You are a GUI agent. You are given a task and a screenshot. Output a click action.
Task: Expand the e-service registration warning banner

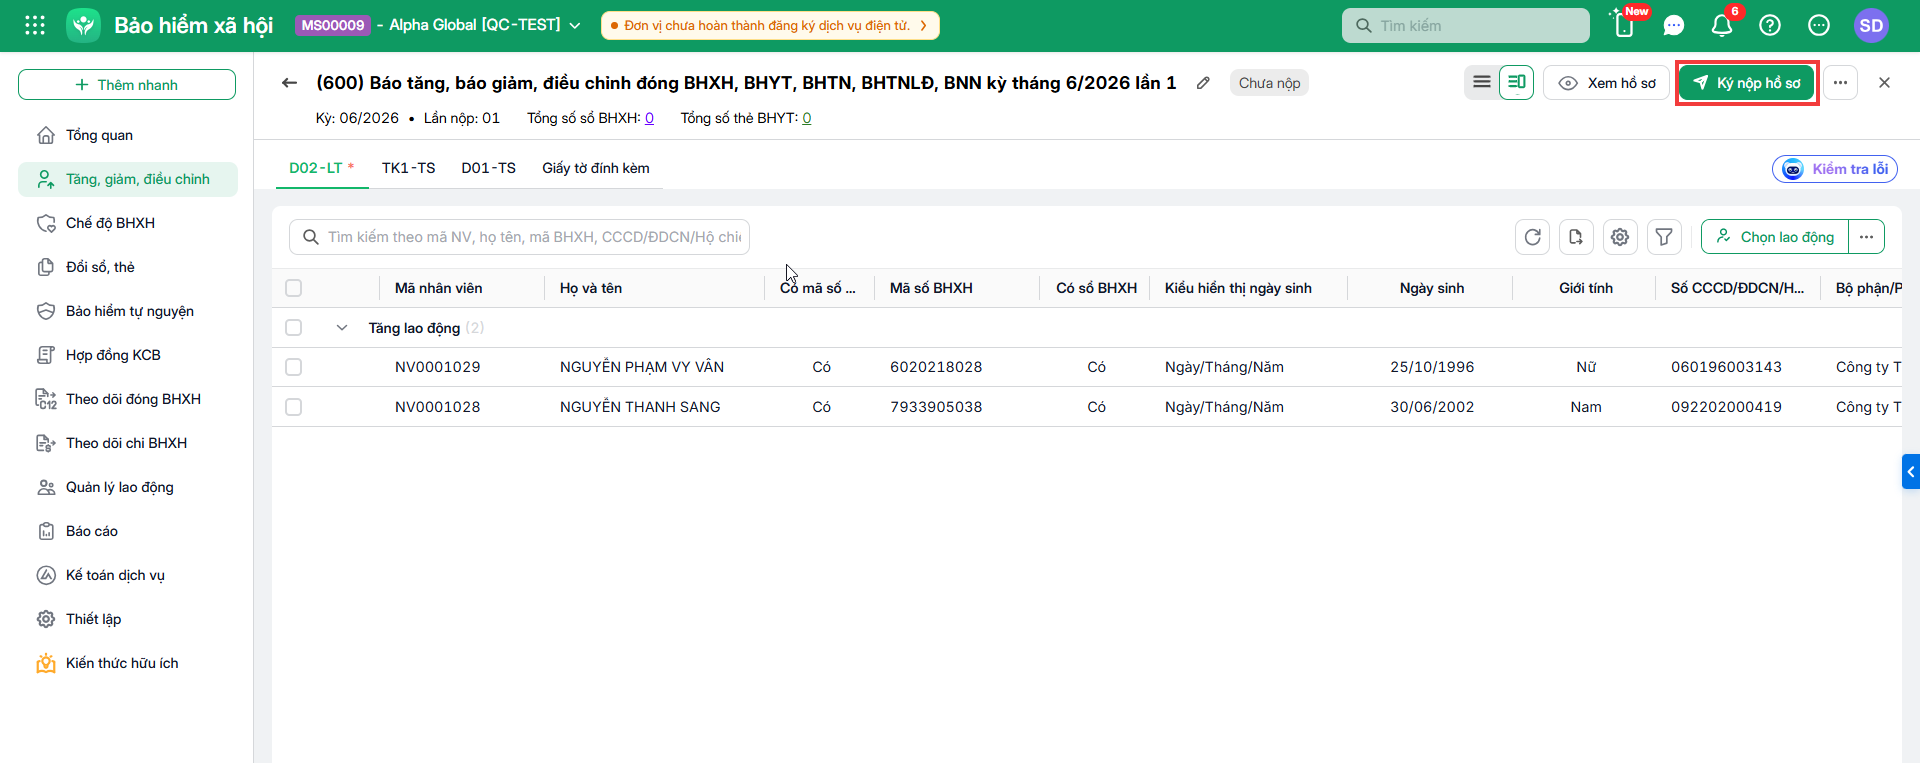(770, 25)
